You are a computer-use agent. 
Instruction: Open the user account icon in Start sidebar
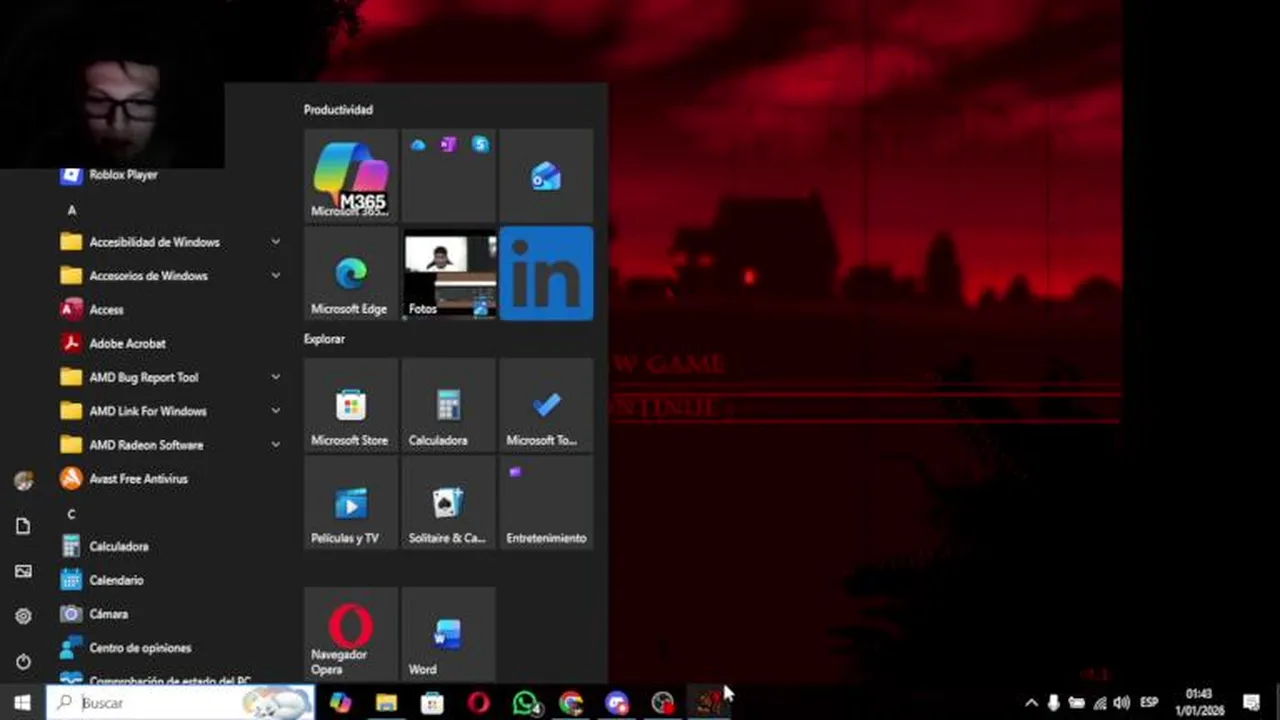click(x=23, y=481)
